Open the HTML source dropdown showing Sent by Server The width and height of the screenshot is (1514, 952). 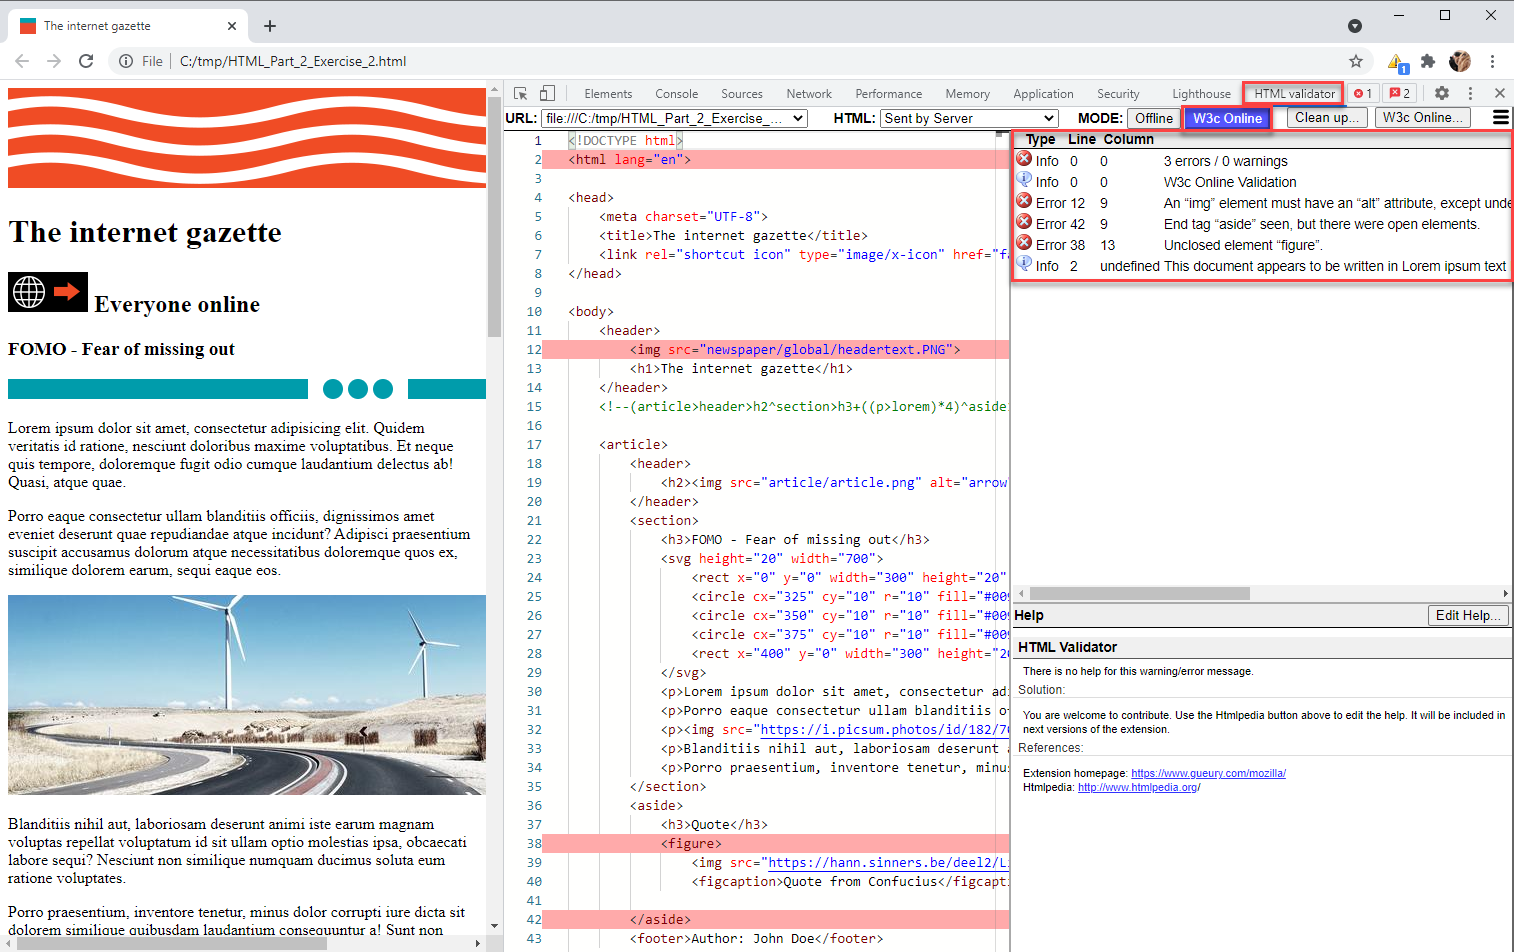[968, 117]
